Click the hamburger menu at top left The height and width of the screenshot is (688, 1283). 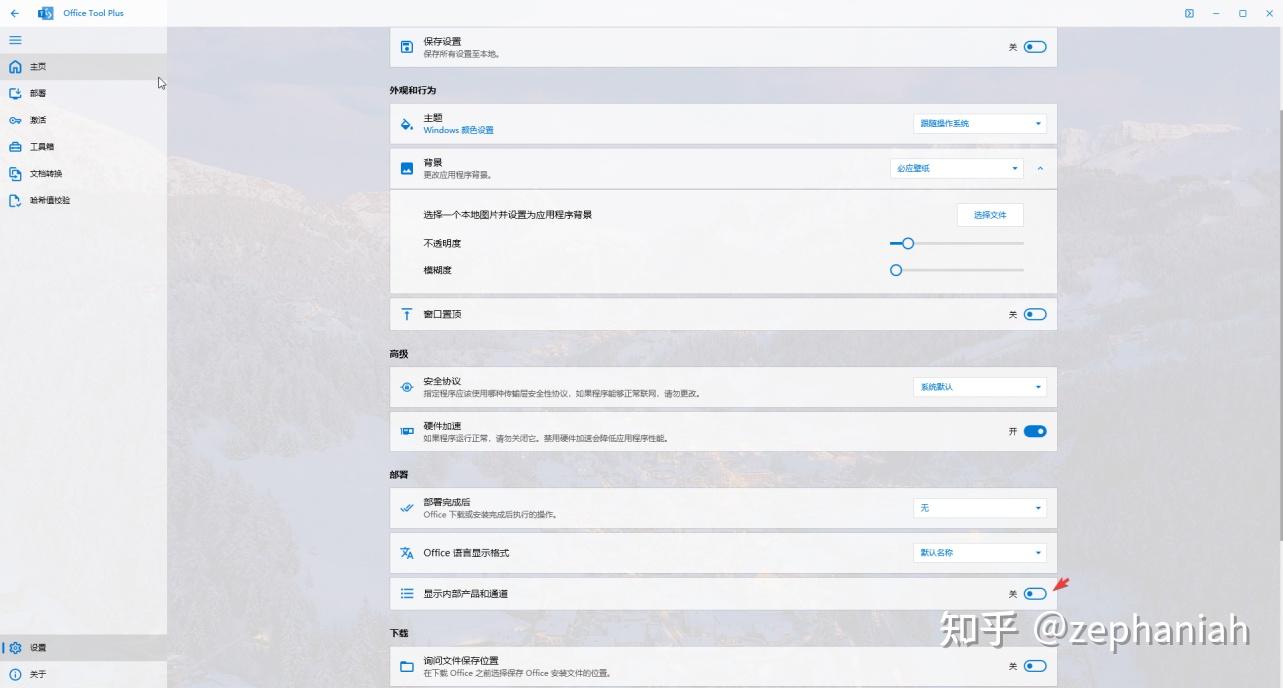pyautogui.click(x=15, y=40)
